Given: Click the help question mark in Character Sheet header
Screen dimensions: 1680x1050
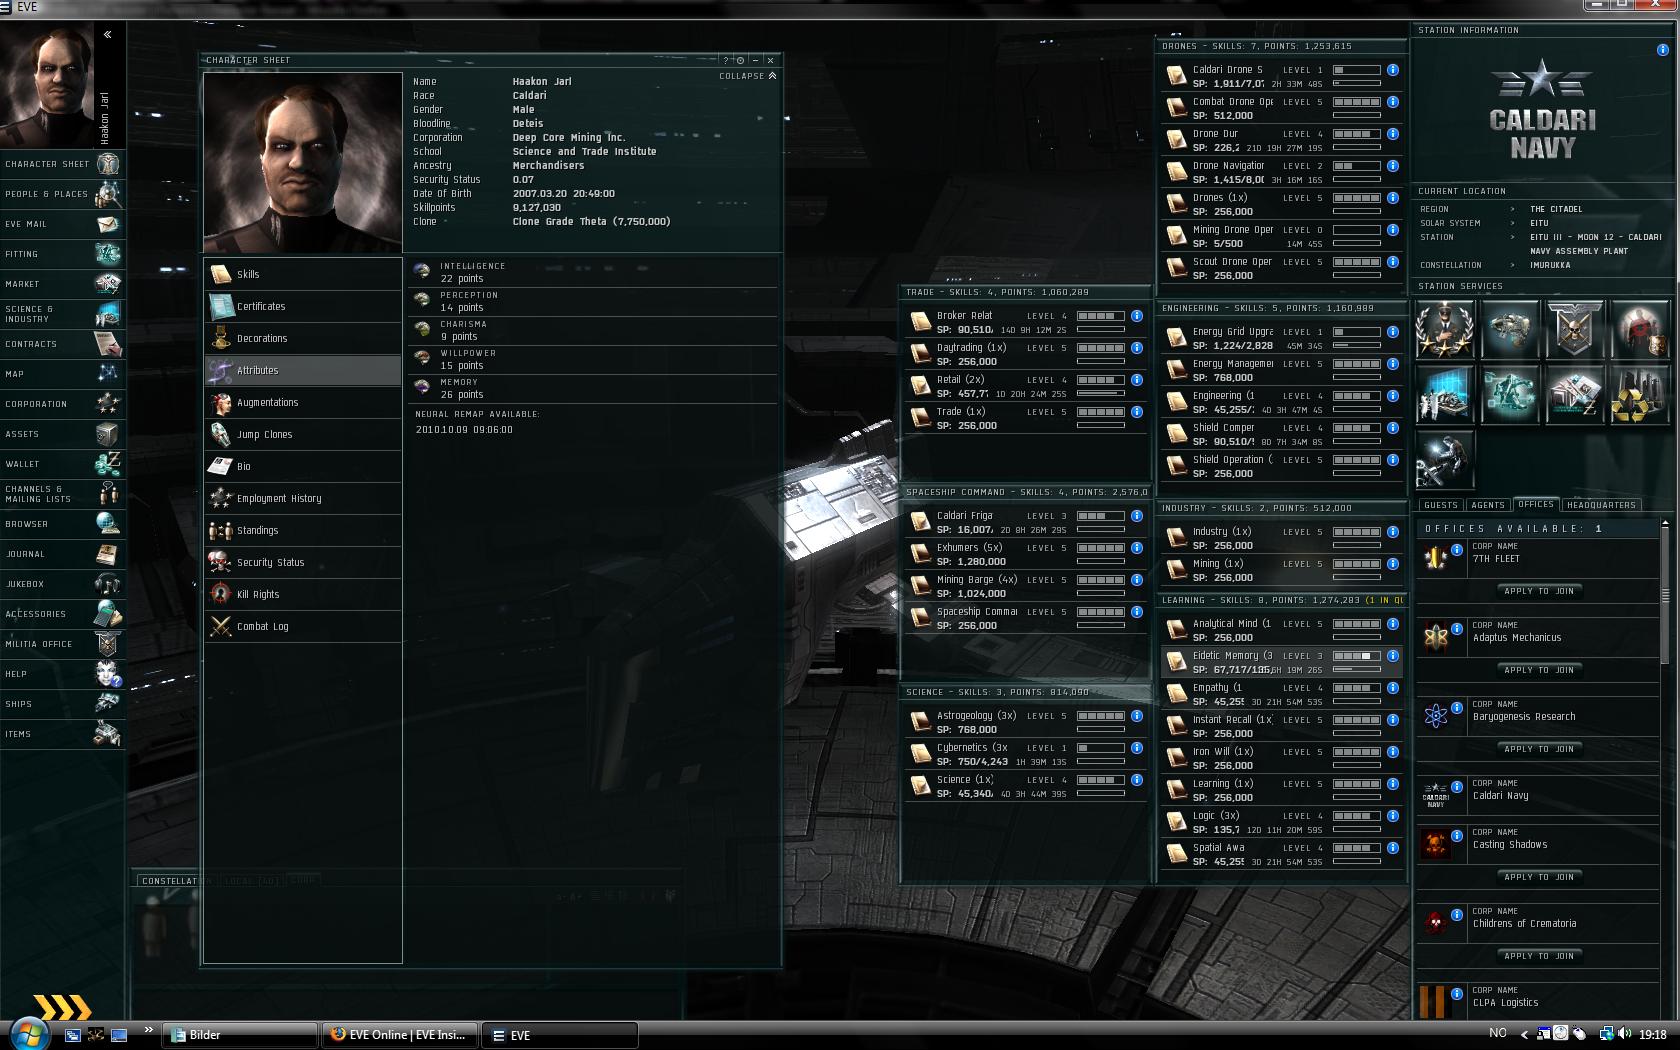Looking at the screenshot, I should 727,60.
